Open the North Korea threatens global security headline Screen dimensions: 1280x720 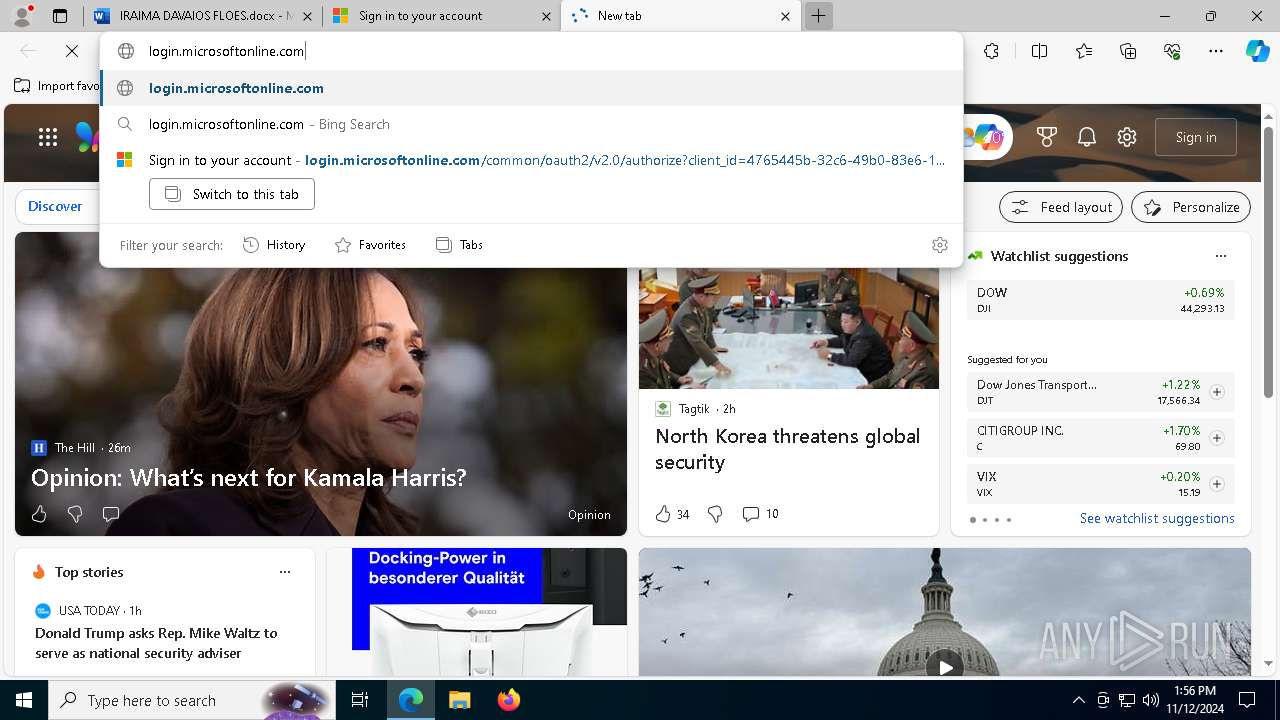(x=787, y=449)
